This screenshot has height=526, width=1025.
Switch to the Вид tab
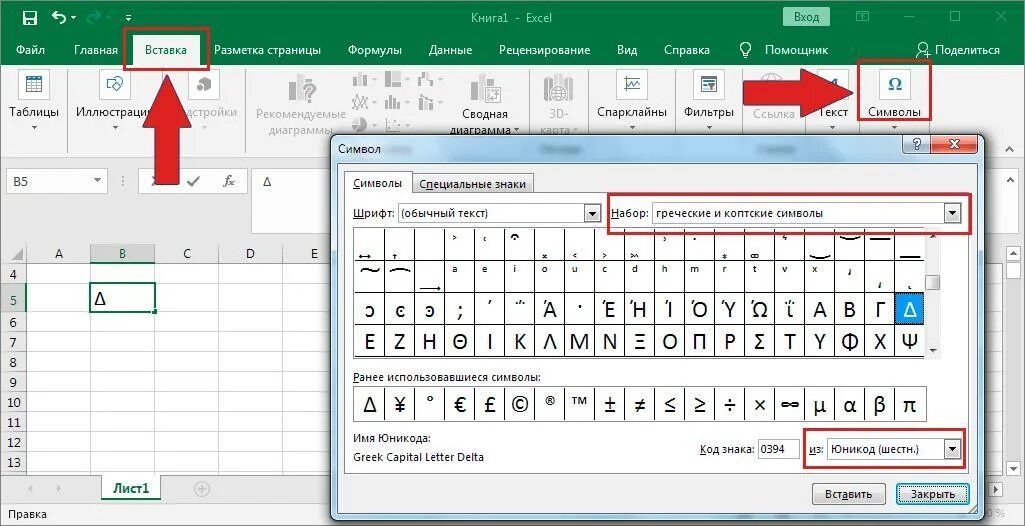coord(627,50)
